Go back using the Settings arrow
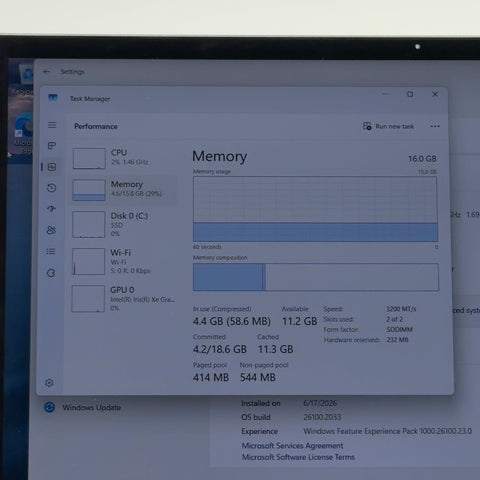The image size is (480, 480). (46, 72)
